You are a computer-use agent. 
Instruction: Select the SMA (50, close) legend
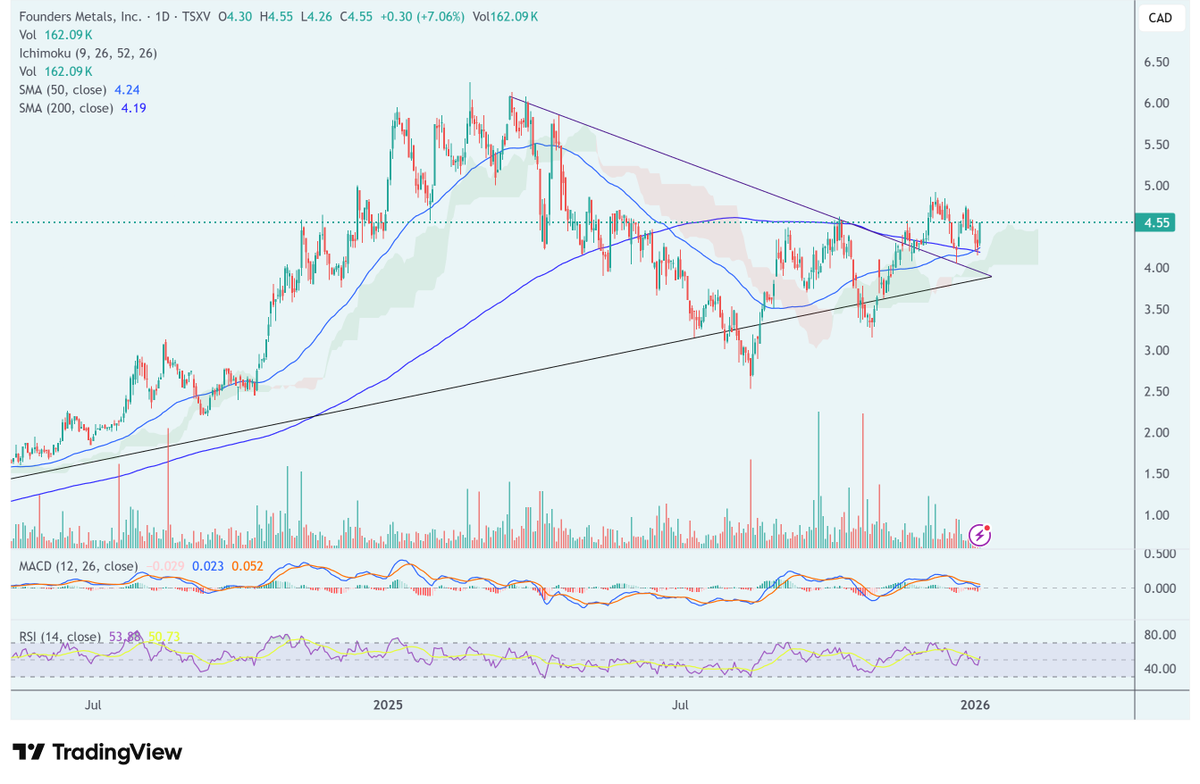point(63,89)
